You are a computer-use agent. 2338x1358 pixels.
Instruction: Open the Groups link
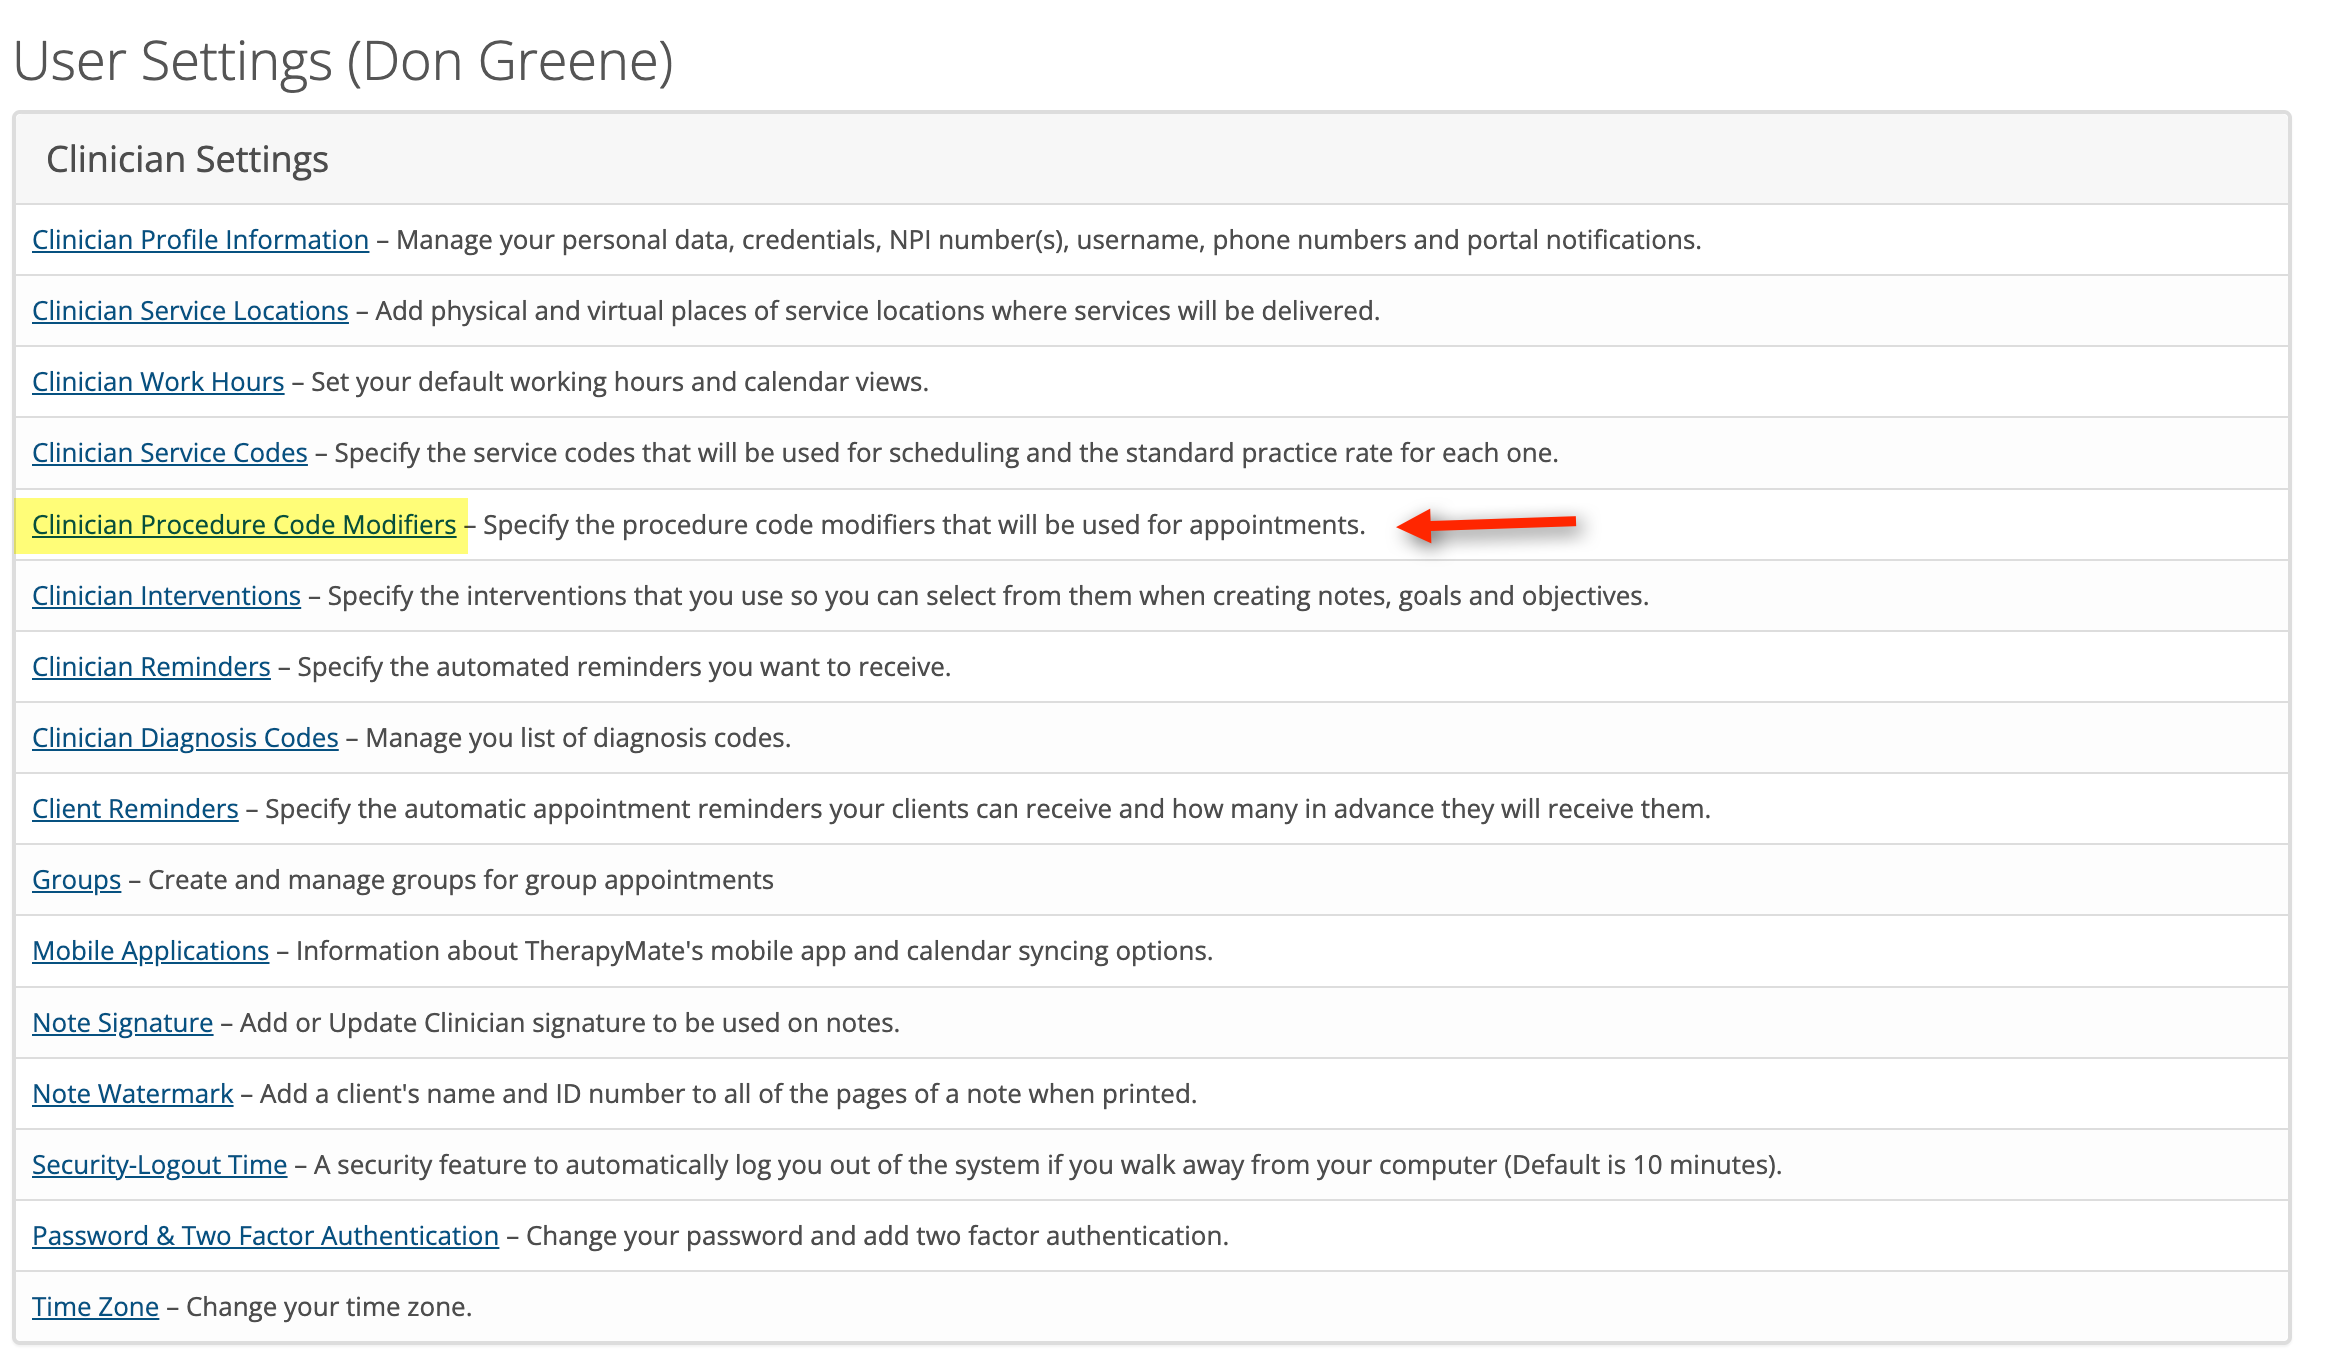pos(76,880)
